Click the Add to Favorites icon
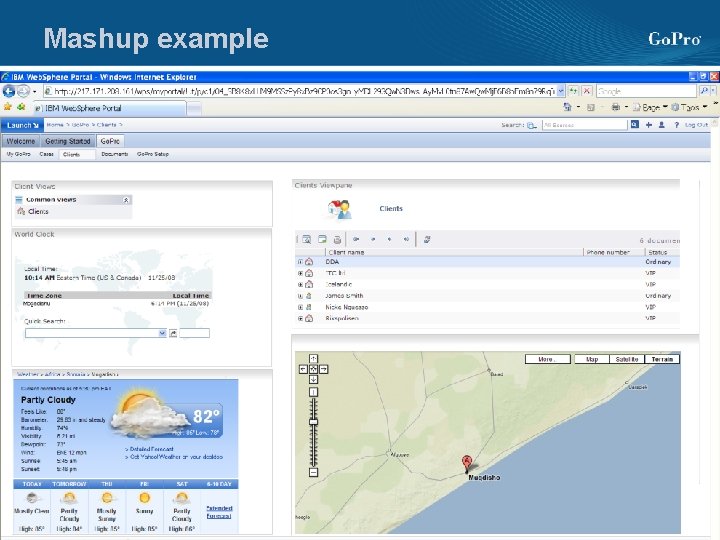This screenshot has width=720, height=540. (21, 107)
